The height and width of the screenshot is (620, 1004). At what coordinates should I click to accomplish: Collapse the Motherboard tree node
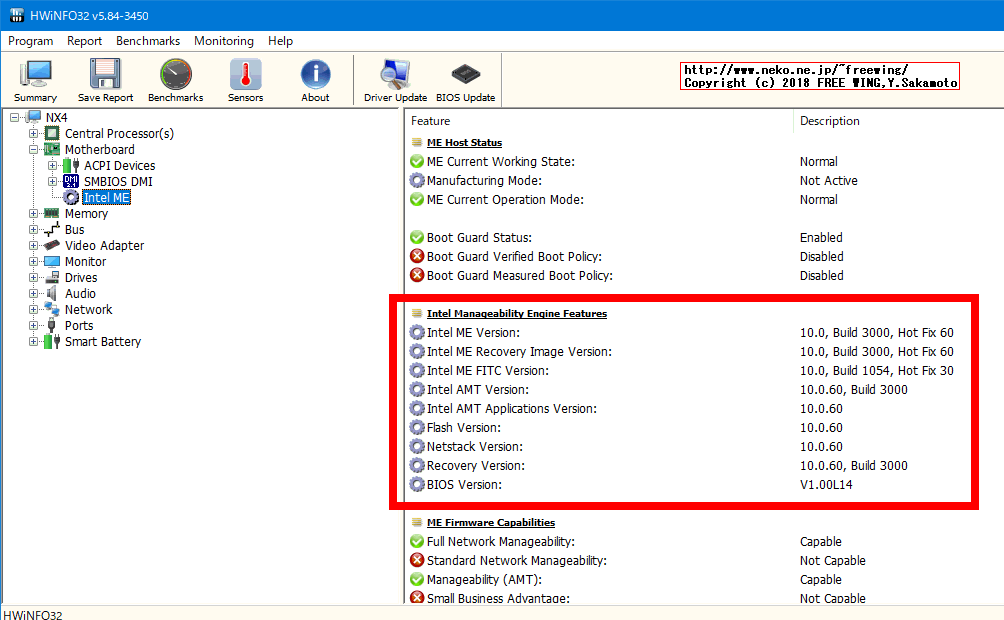pyautogui.click(x=34, y=150)
